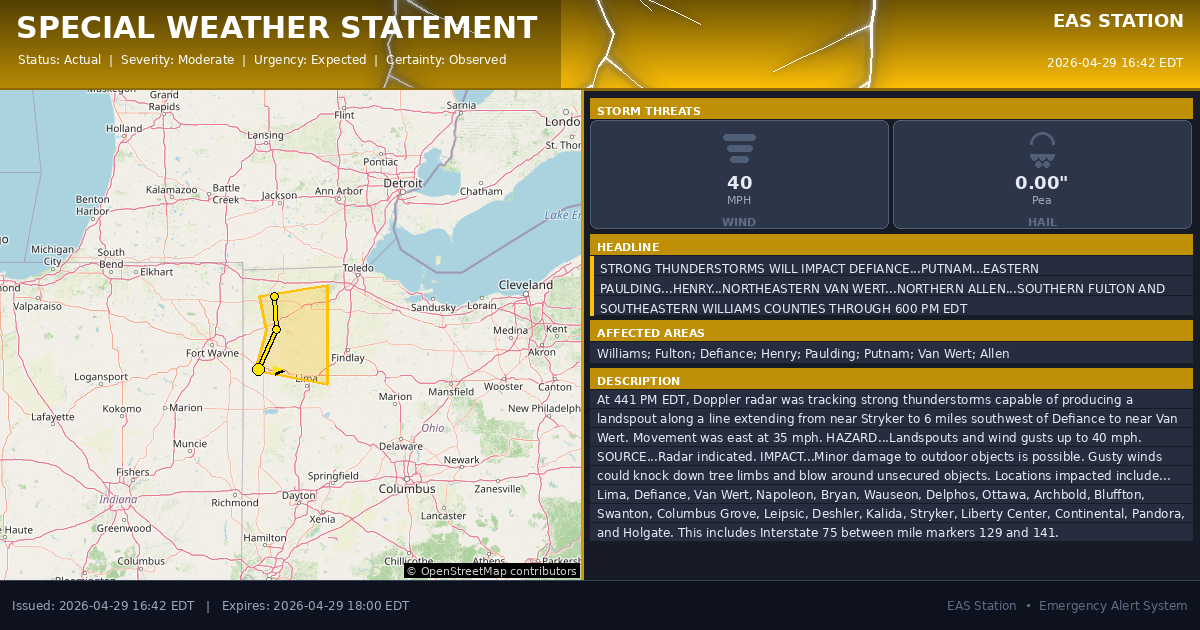Click the EAS STATION title in header
The height and width of the screenshot is (630, 1200).
[1118, 21]
